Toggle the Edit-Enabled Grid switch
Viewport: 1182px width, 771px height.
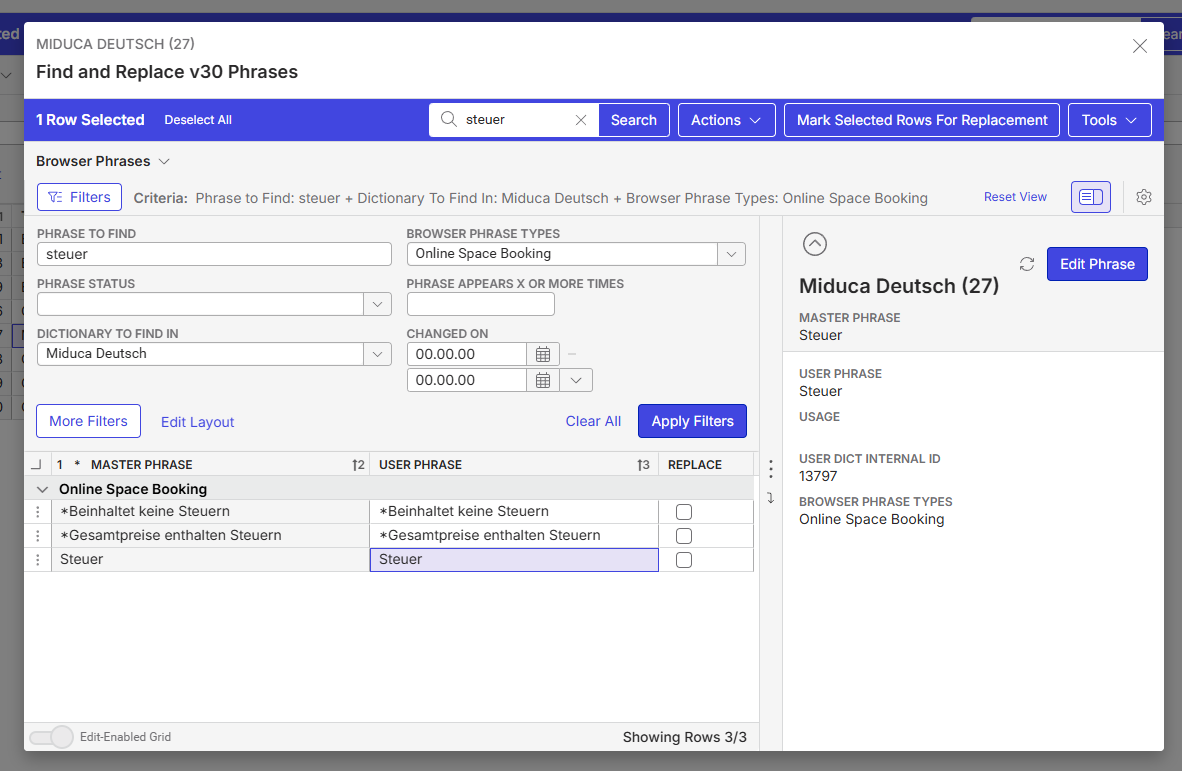[51, 737]
